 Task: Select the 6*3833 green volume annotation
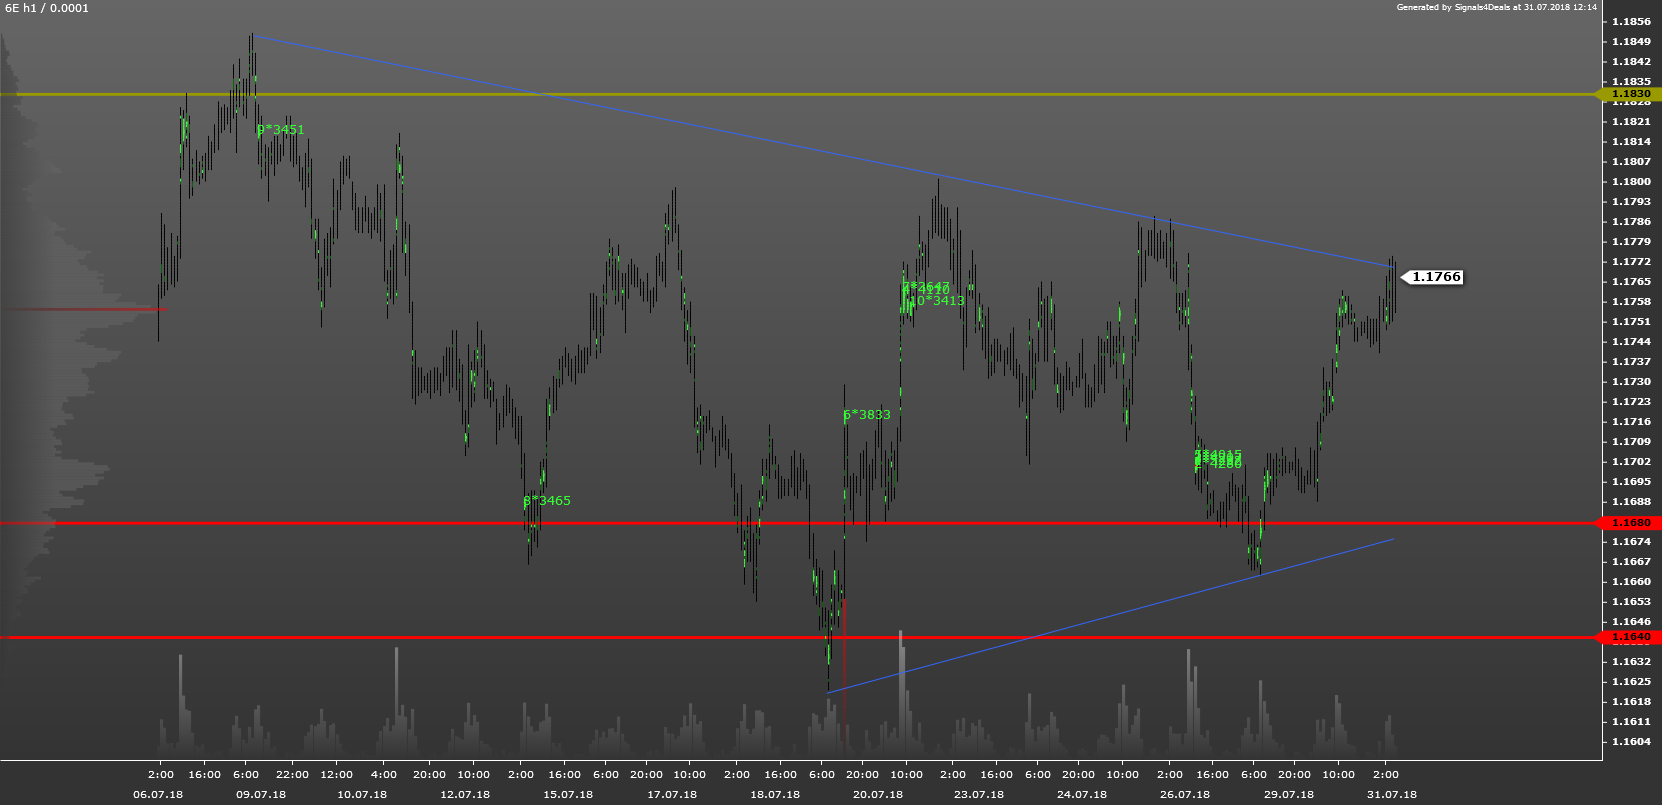click(867, 415)
